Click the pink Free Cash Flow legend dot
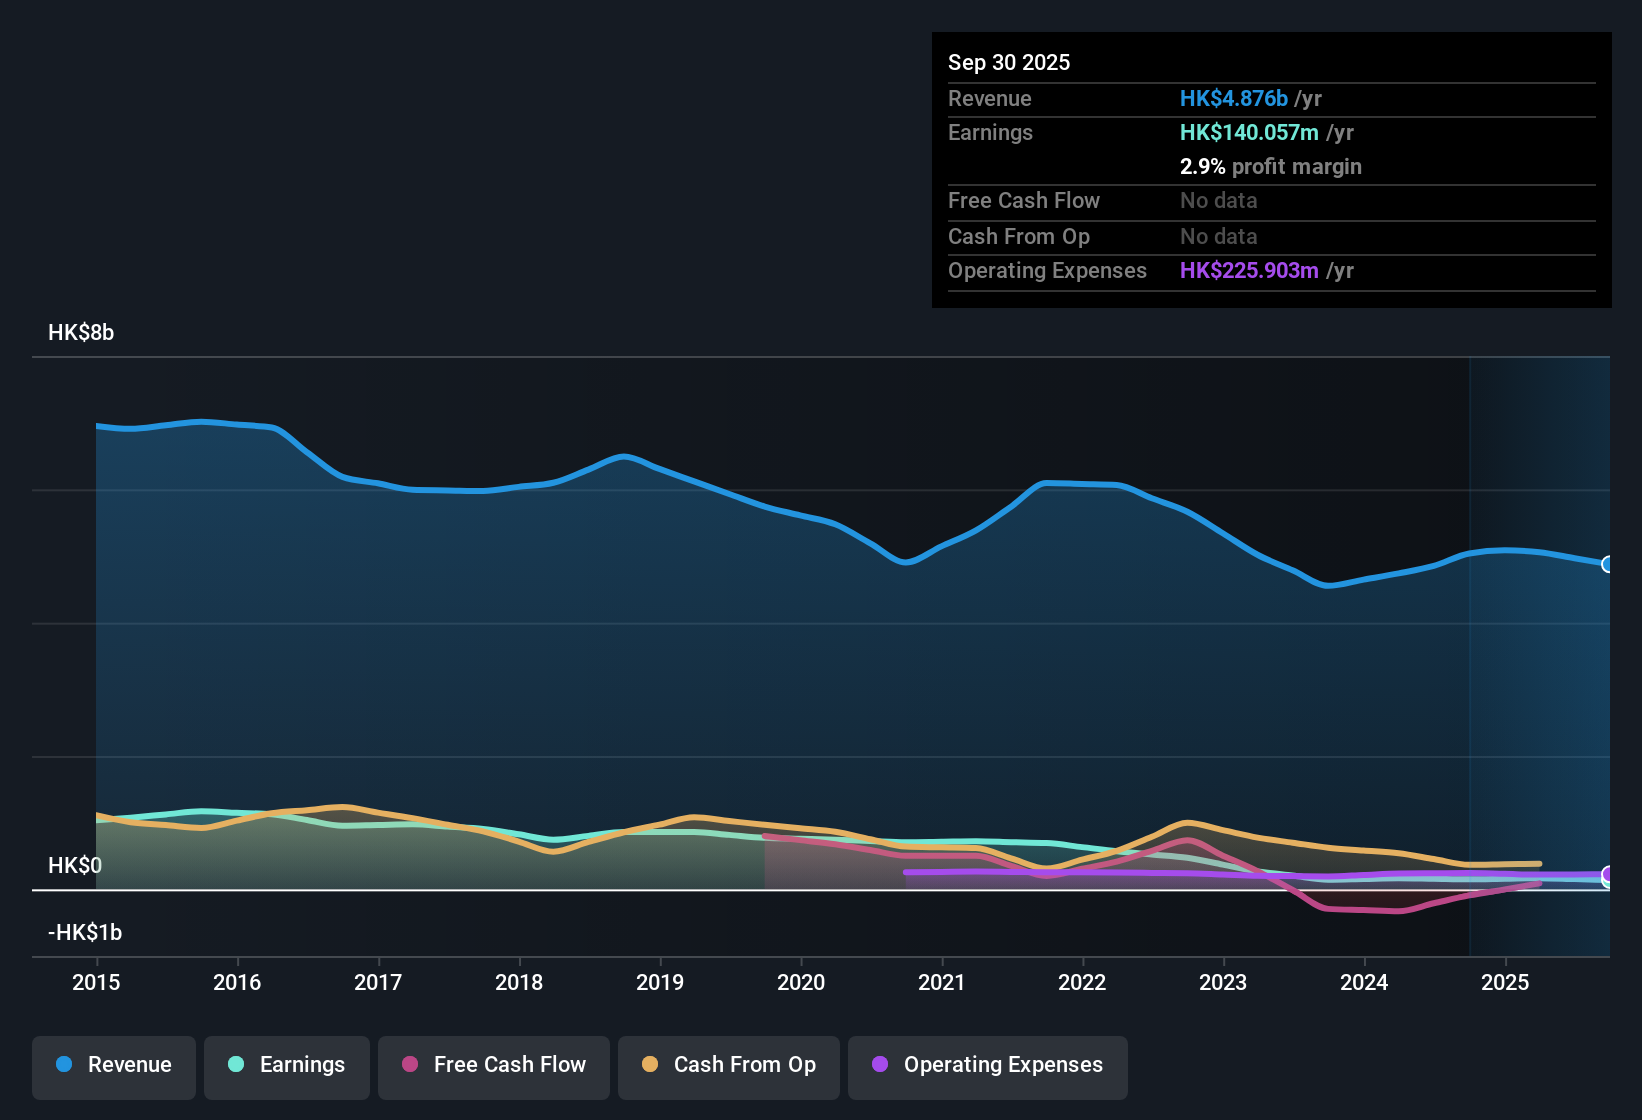Image resolution: width=1642 pixels, height=1120 pixels. coord(409,1065)
